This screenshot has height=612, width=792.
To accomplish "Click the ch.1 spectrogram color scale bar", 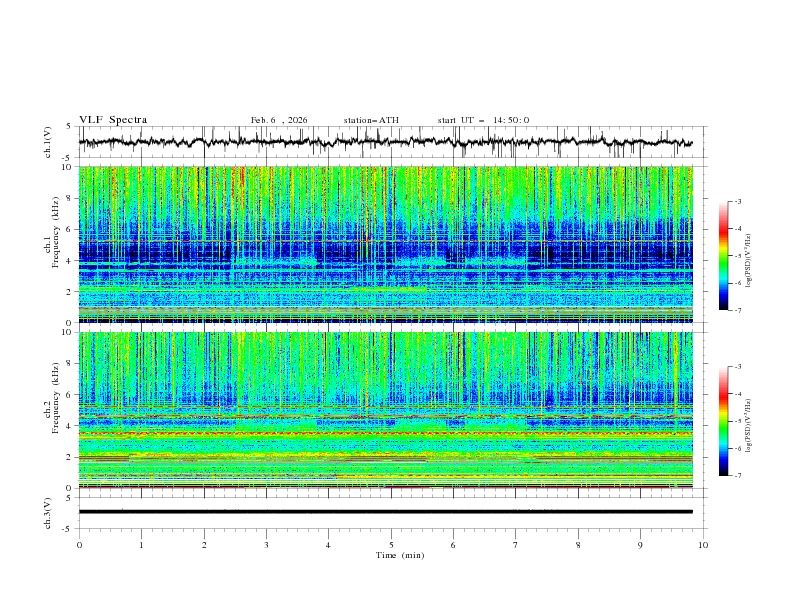I will tap(724, 256).
